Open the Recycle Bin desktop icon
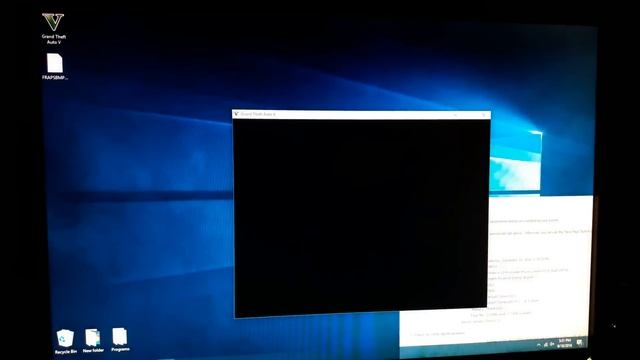Image resolution: width=640 pixels, height=360 pixels. point(65,342)
